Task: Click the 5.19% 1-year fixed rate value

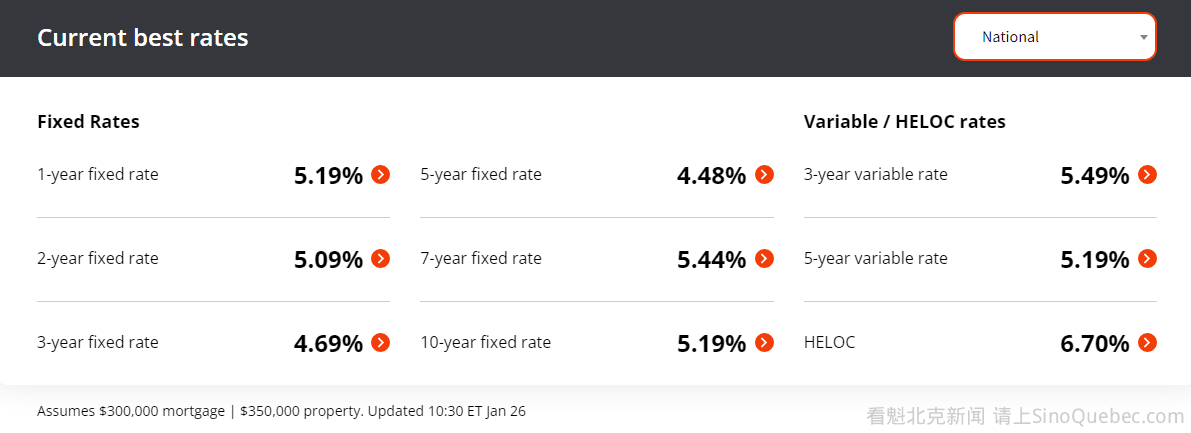Action: (328, 176)
